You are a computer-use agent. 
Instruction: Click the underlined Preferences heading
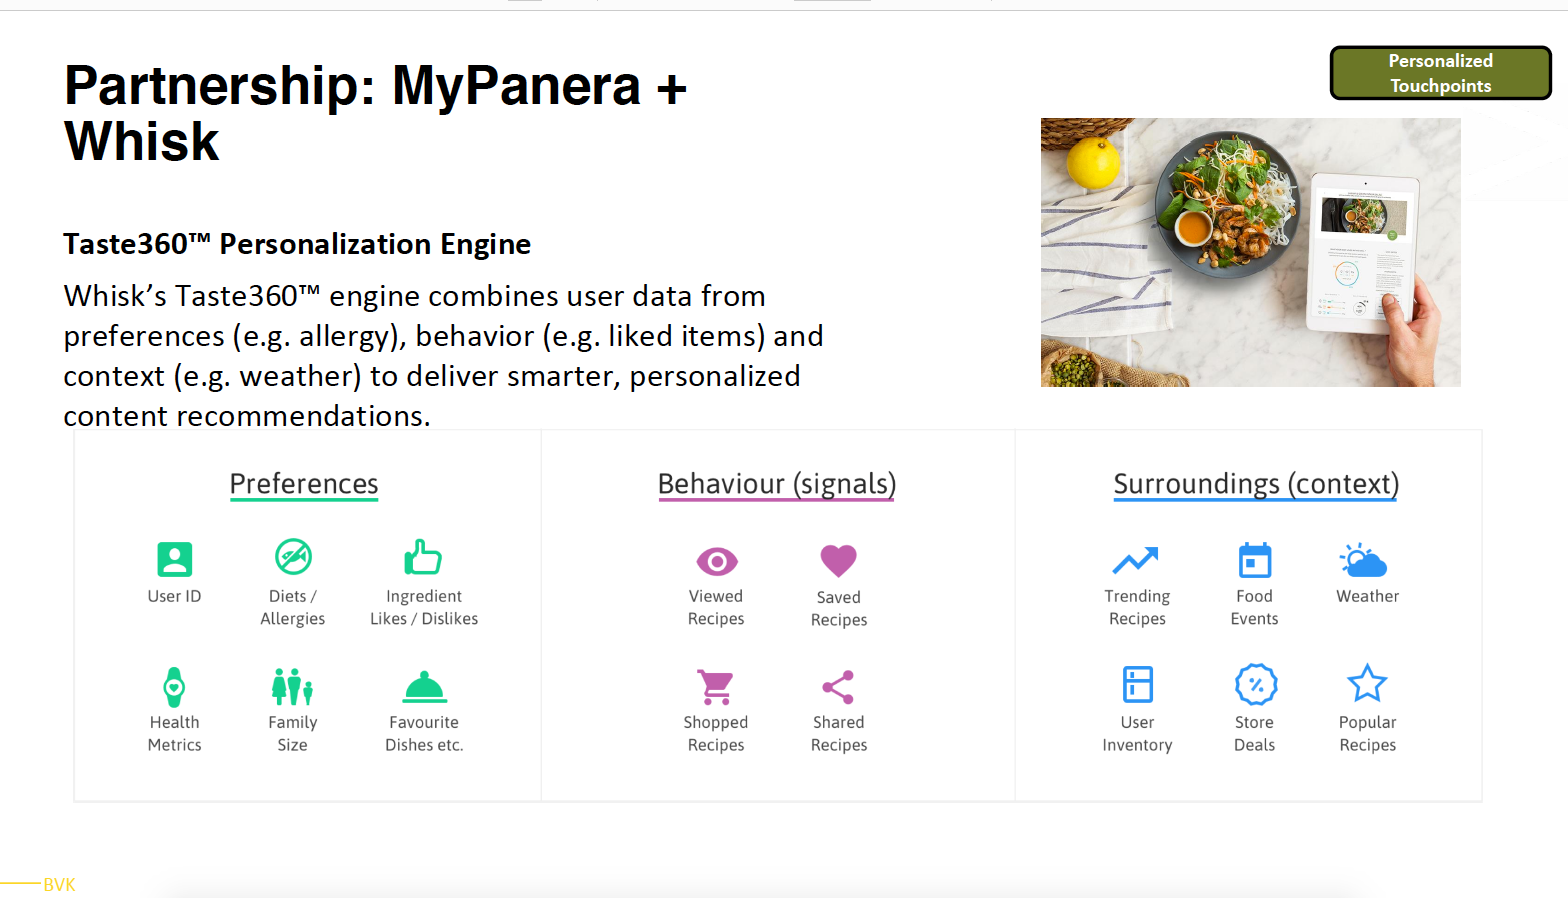tap(304, 484)
